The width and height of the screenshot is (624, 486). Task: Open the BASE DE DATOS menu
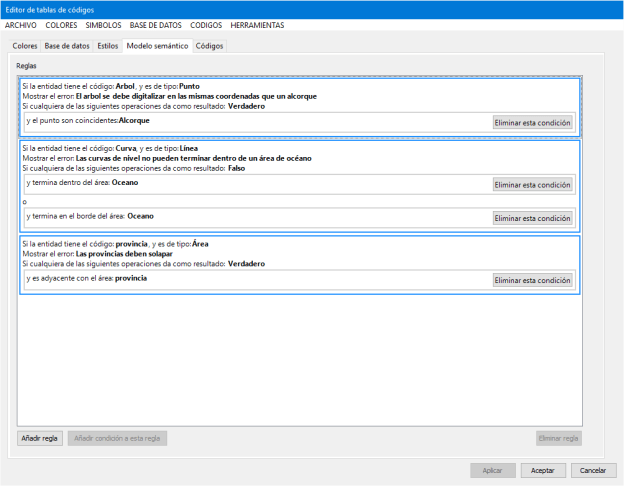(x=156, y=24)
